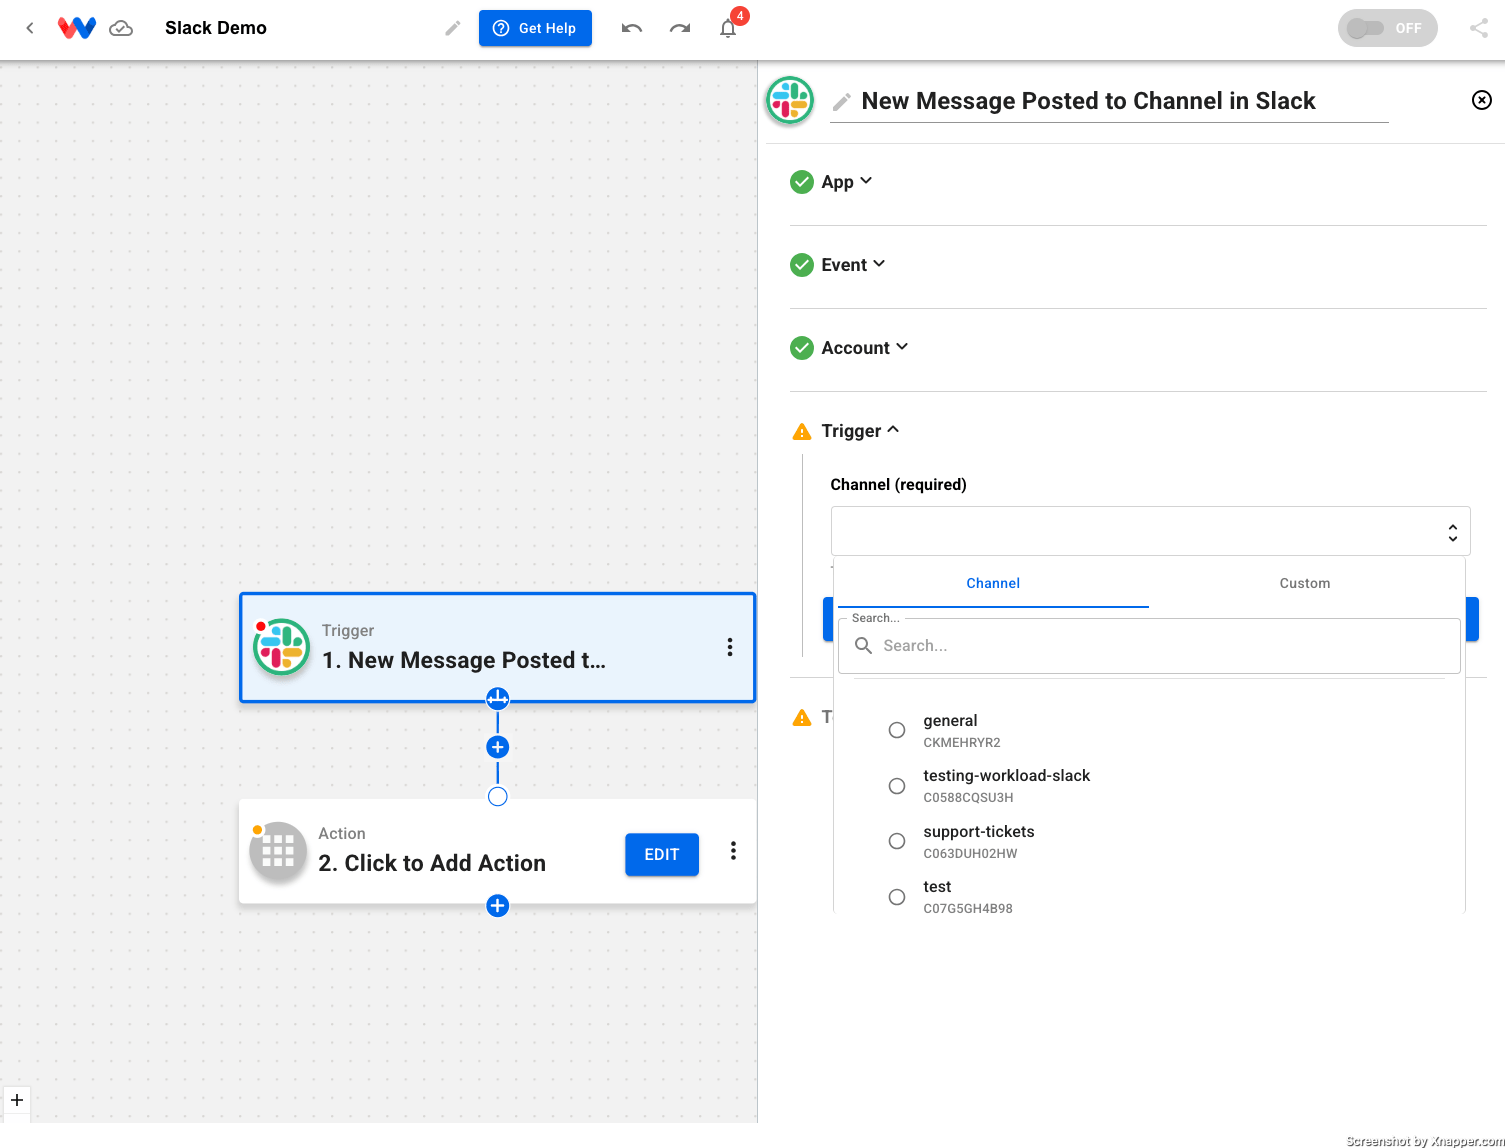Open the share workflow icon

pos(1479,28)
